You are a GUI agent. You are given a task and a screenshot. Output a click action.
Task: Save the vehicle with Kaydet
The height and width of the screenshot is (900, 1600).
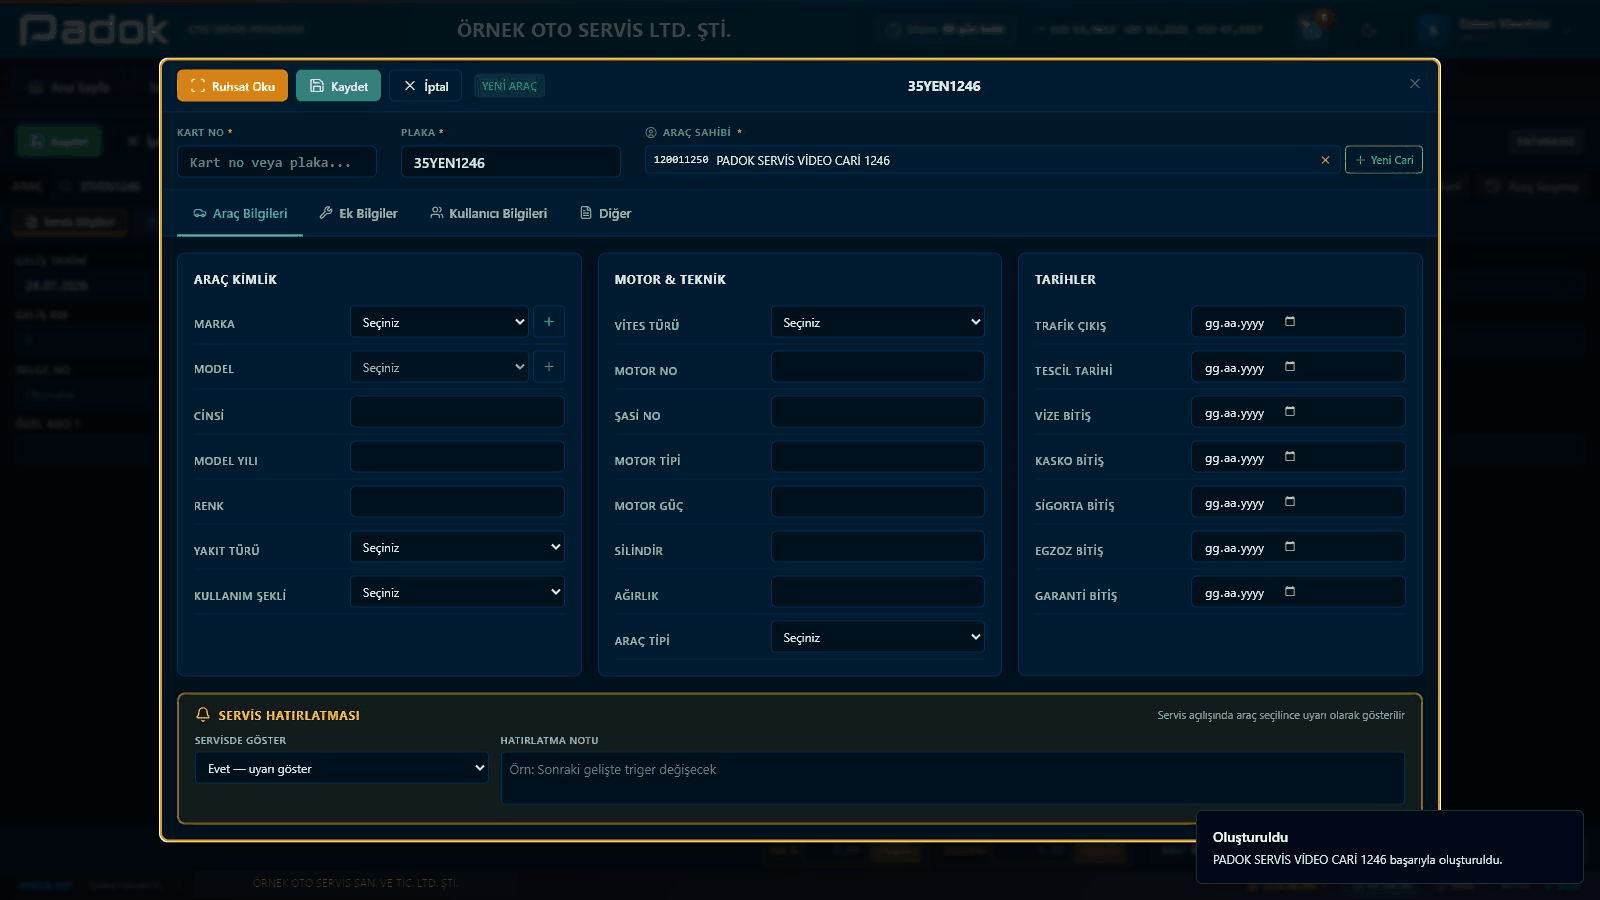point(338,86)
